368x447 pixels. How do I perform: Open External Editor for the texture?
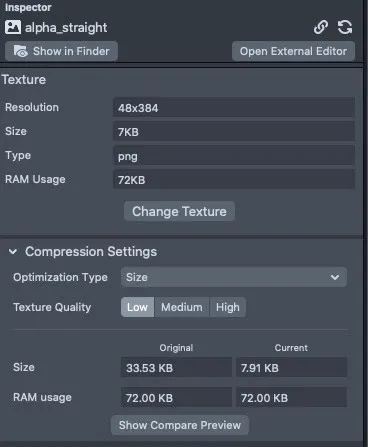pyautogui.click(x=293, y=51)
